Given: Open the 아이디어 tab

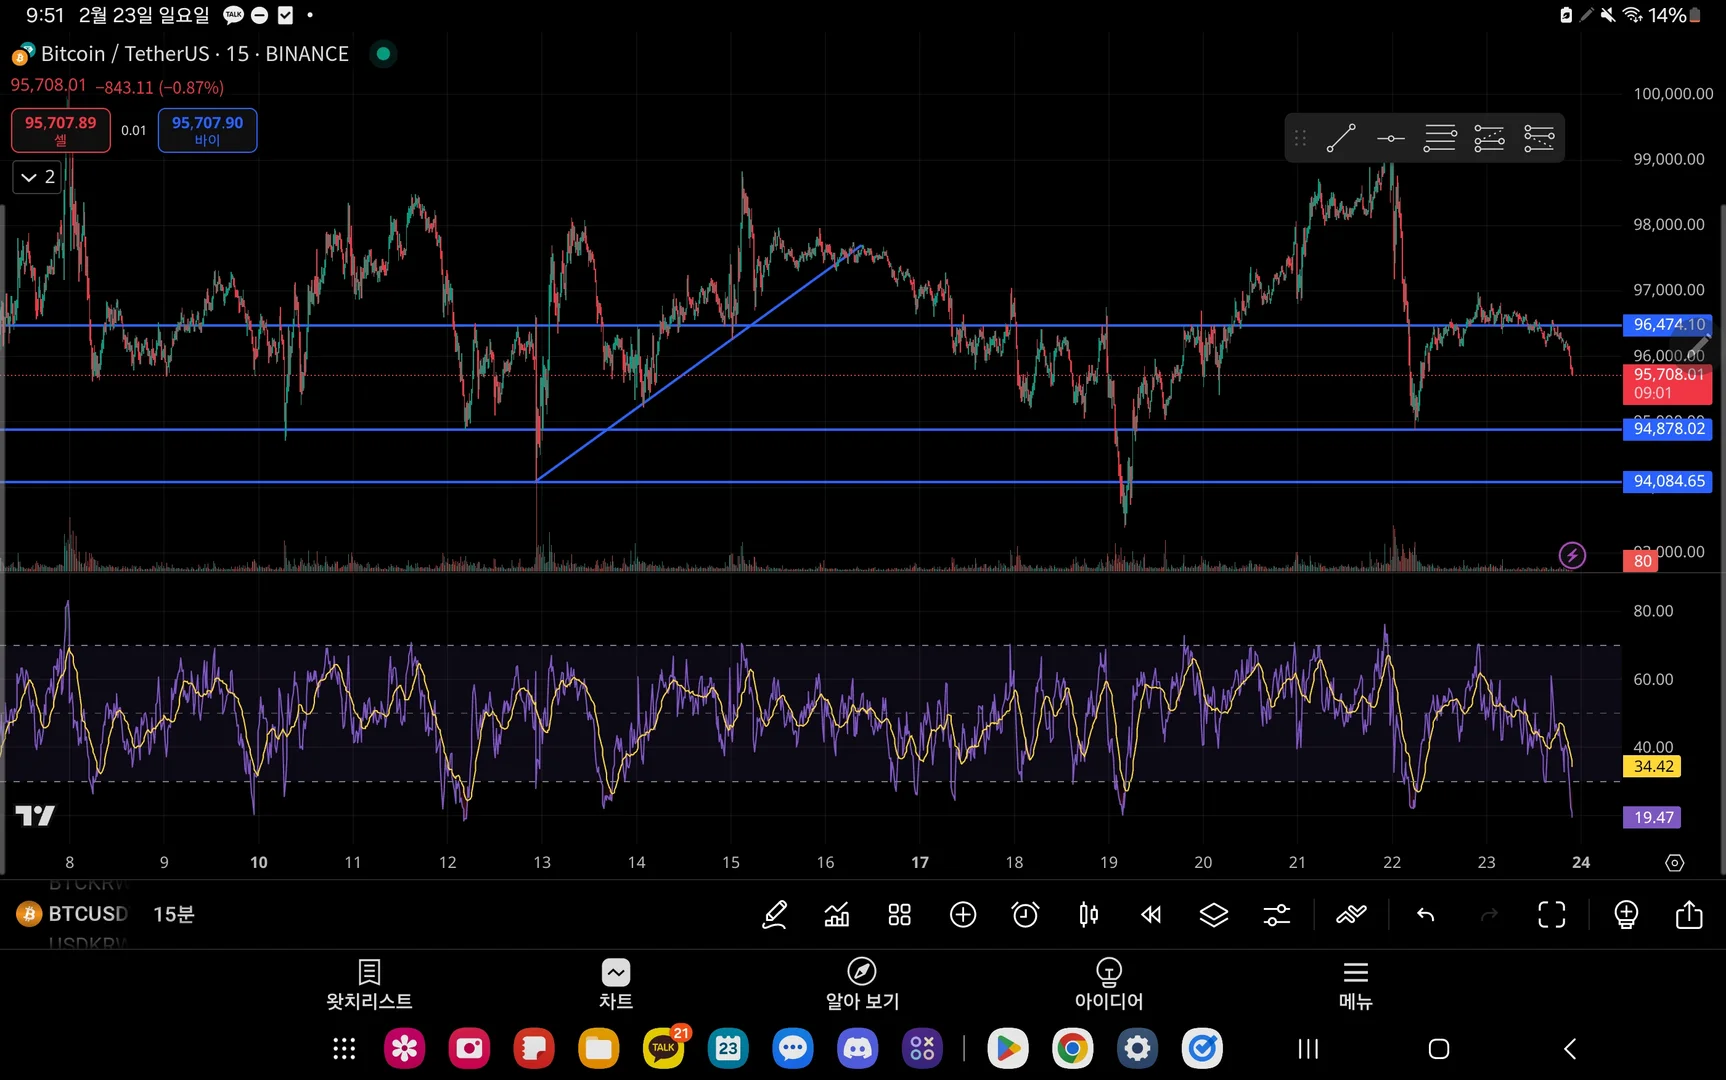Looking at the screenshot, I should tap(1108, 985).
